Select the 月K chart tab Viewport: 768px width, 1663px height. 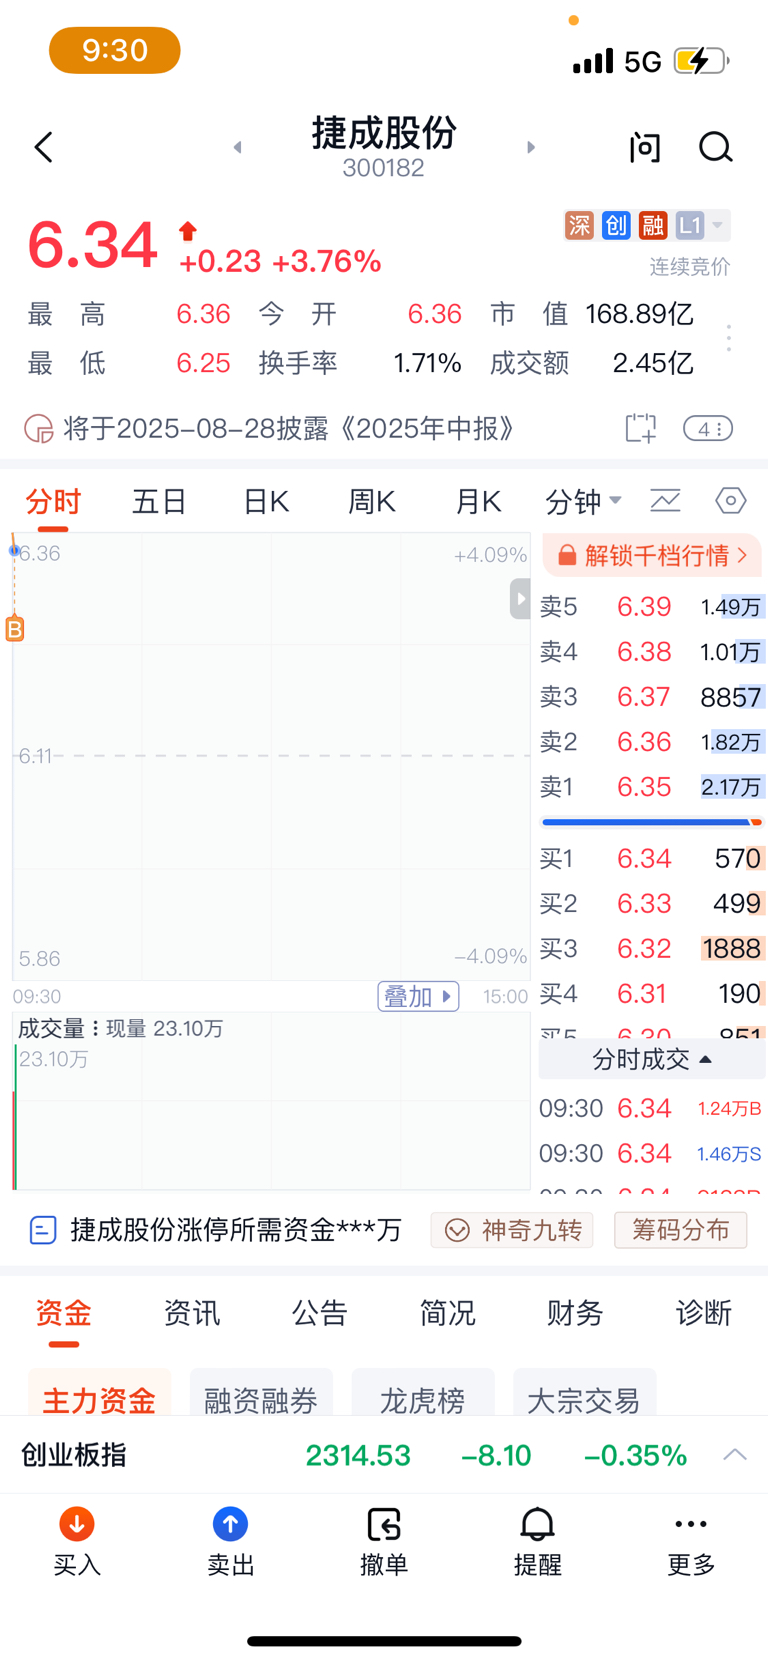click(x=478, y=501)
